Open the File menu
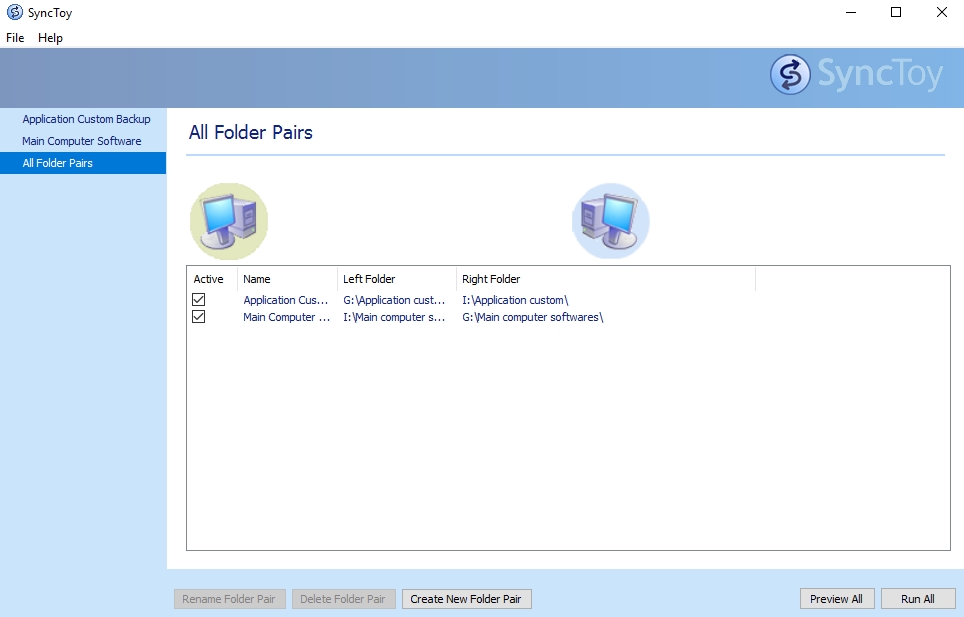Screen dimensions: 964x617 pos(15,37)
